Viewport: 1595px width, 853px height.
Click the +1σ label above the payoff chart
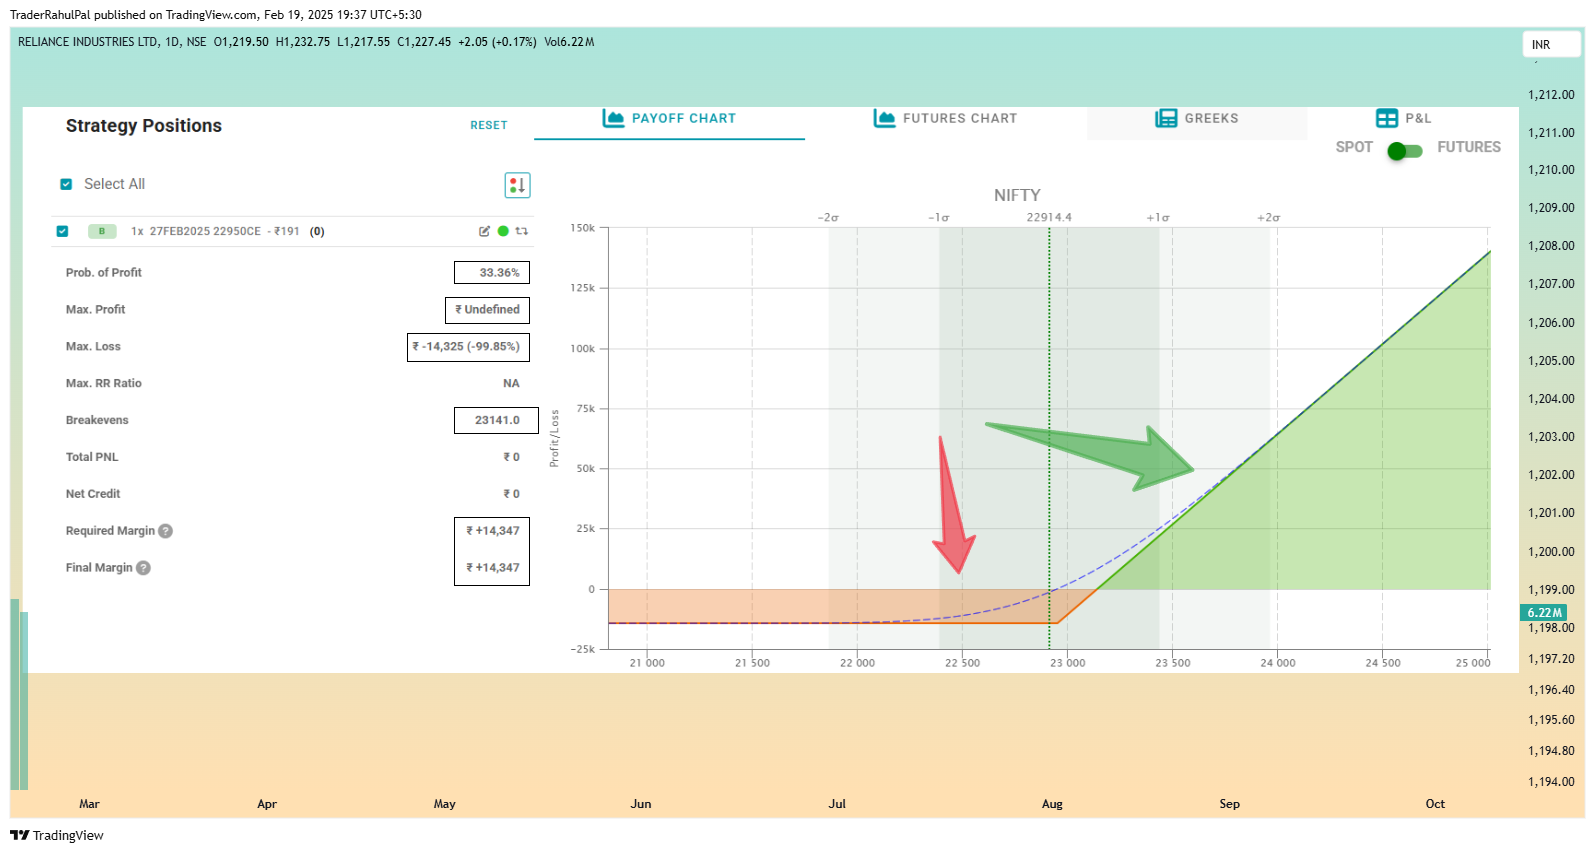[1158, 217]
